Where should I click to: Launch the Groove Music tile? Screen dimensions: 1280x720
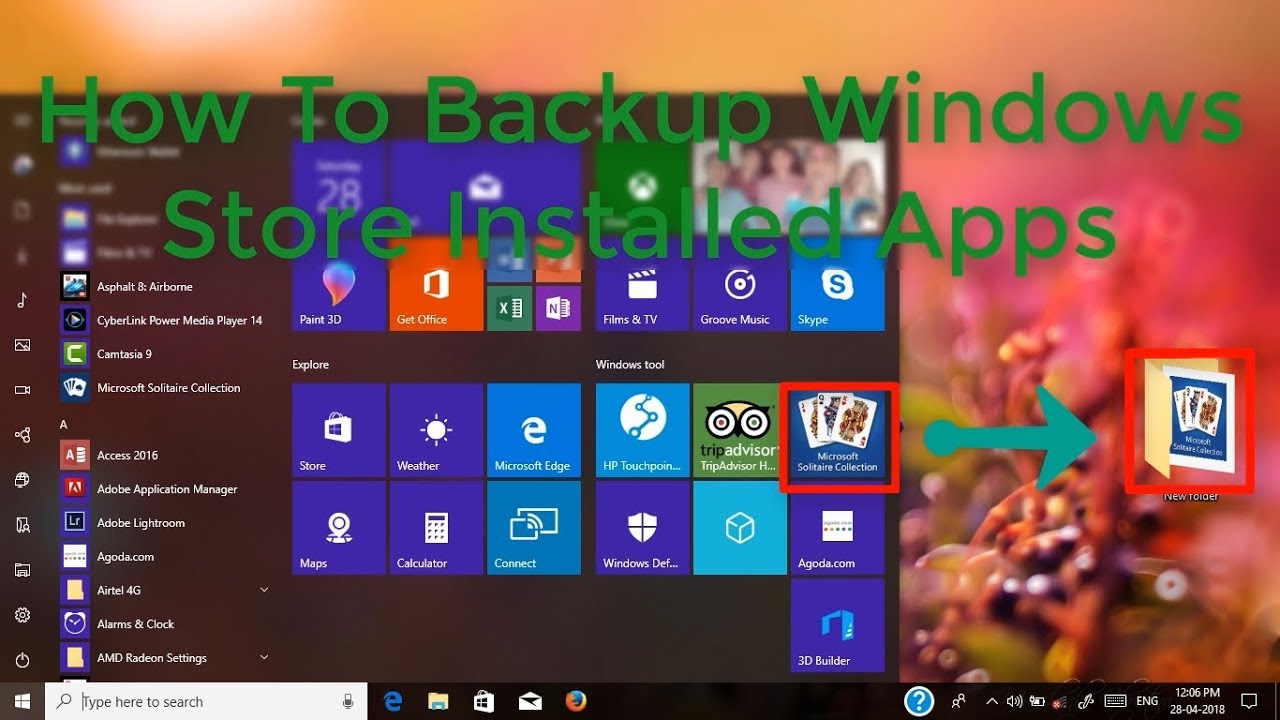(740, 284)
